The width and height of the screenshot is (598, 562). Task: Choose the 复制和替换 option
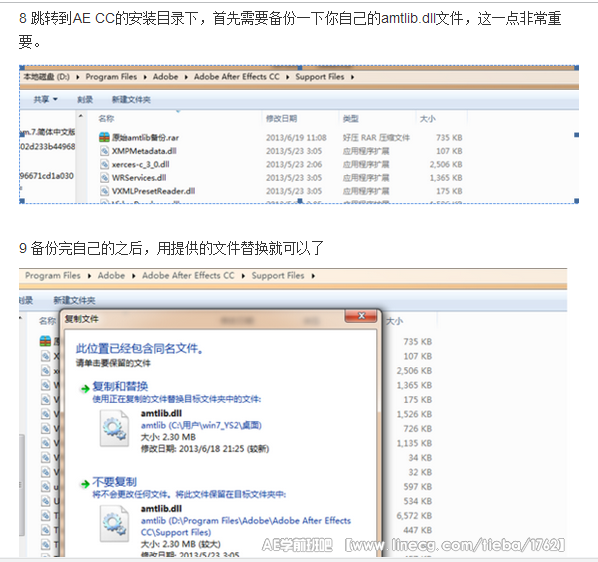coord(120,386)
